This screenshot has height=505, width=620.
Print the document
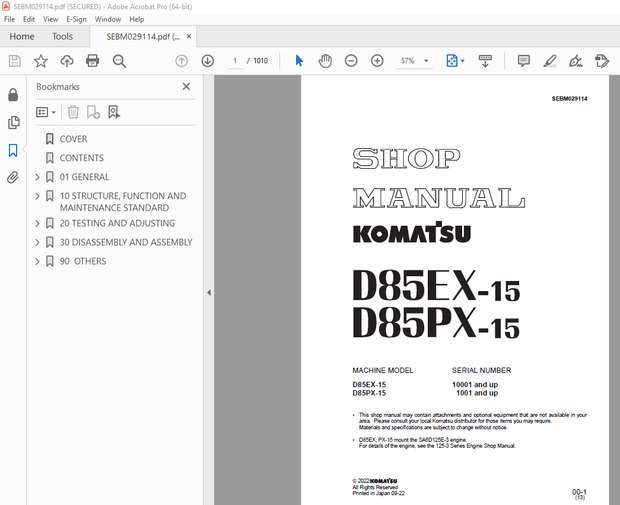pyautogui.click(x=93, y=61)
